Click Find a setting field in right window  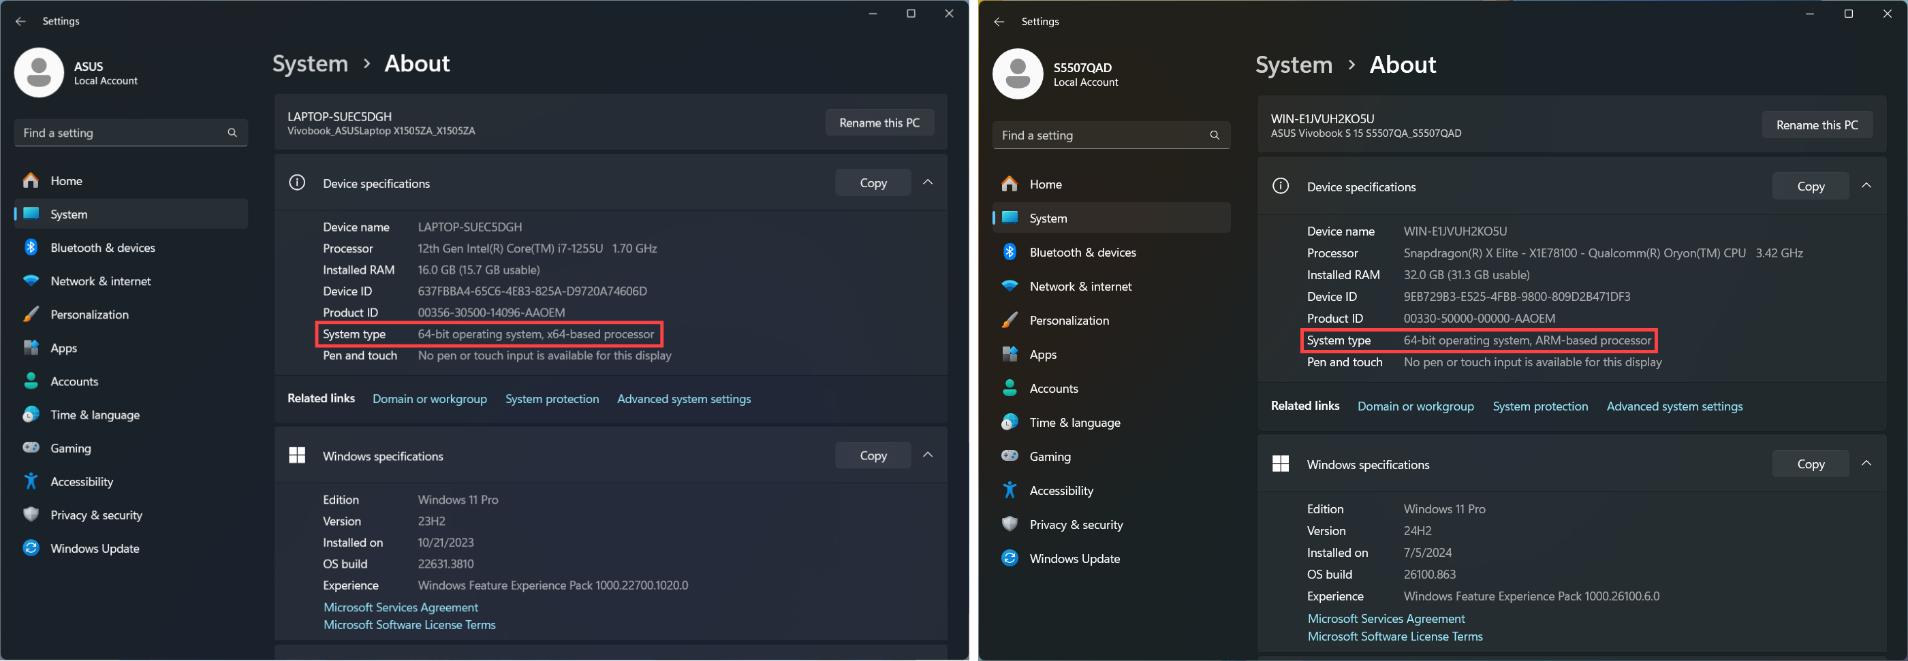tap(1111, 135)
